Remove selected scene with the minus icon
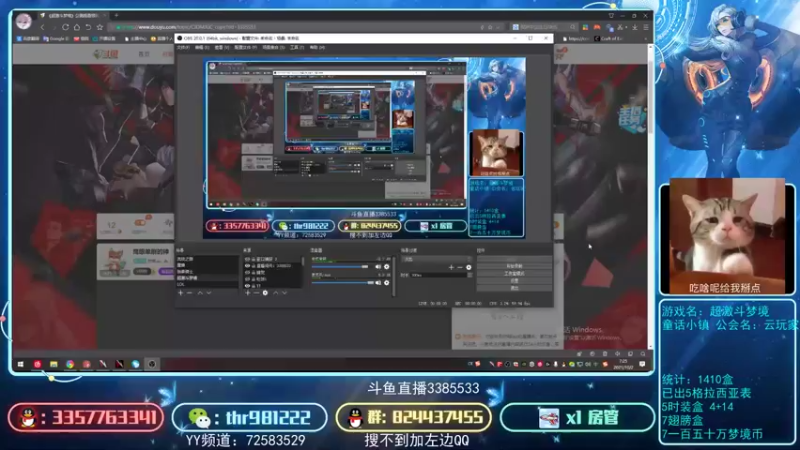Viewport: 800px width, 450px height. click(x=190, y=293)
